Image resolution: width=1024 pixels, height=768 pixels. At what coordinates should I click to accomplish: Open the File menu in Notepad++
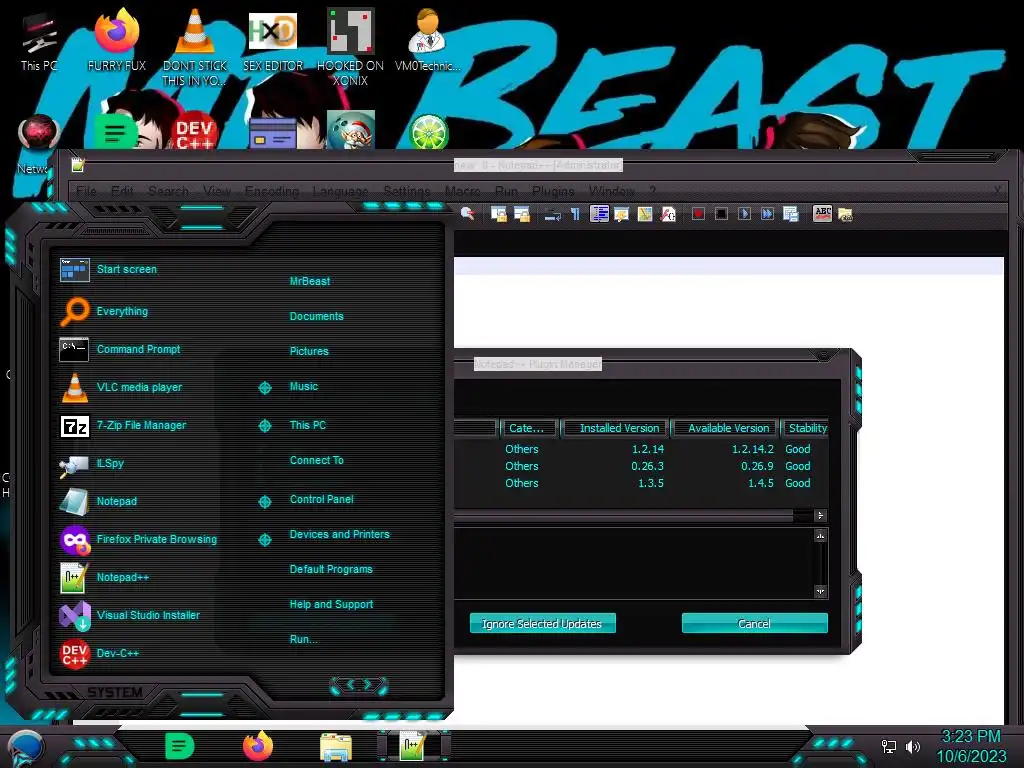coord(86,191)
